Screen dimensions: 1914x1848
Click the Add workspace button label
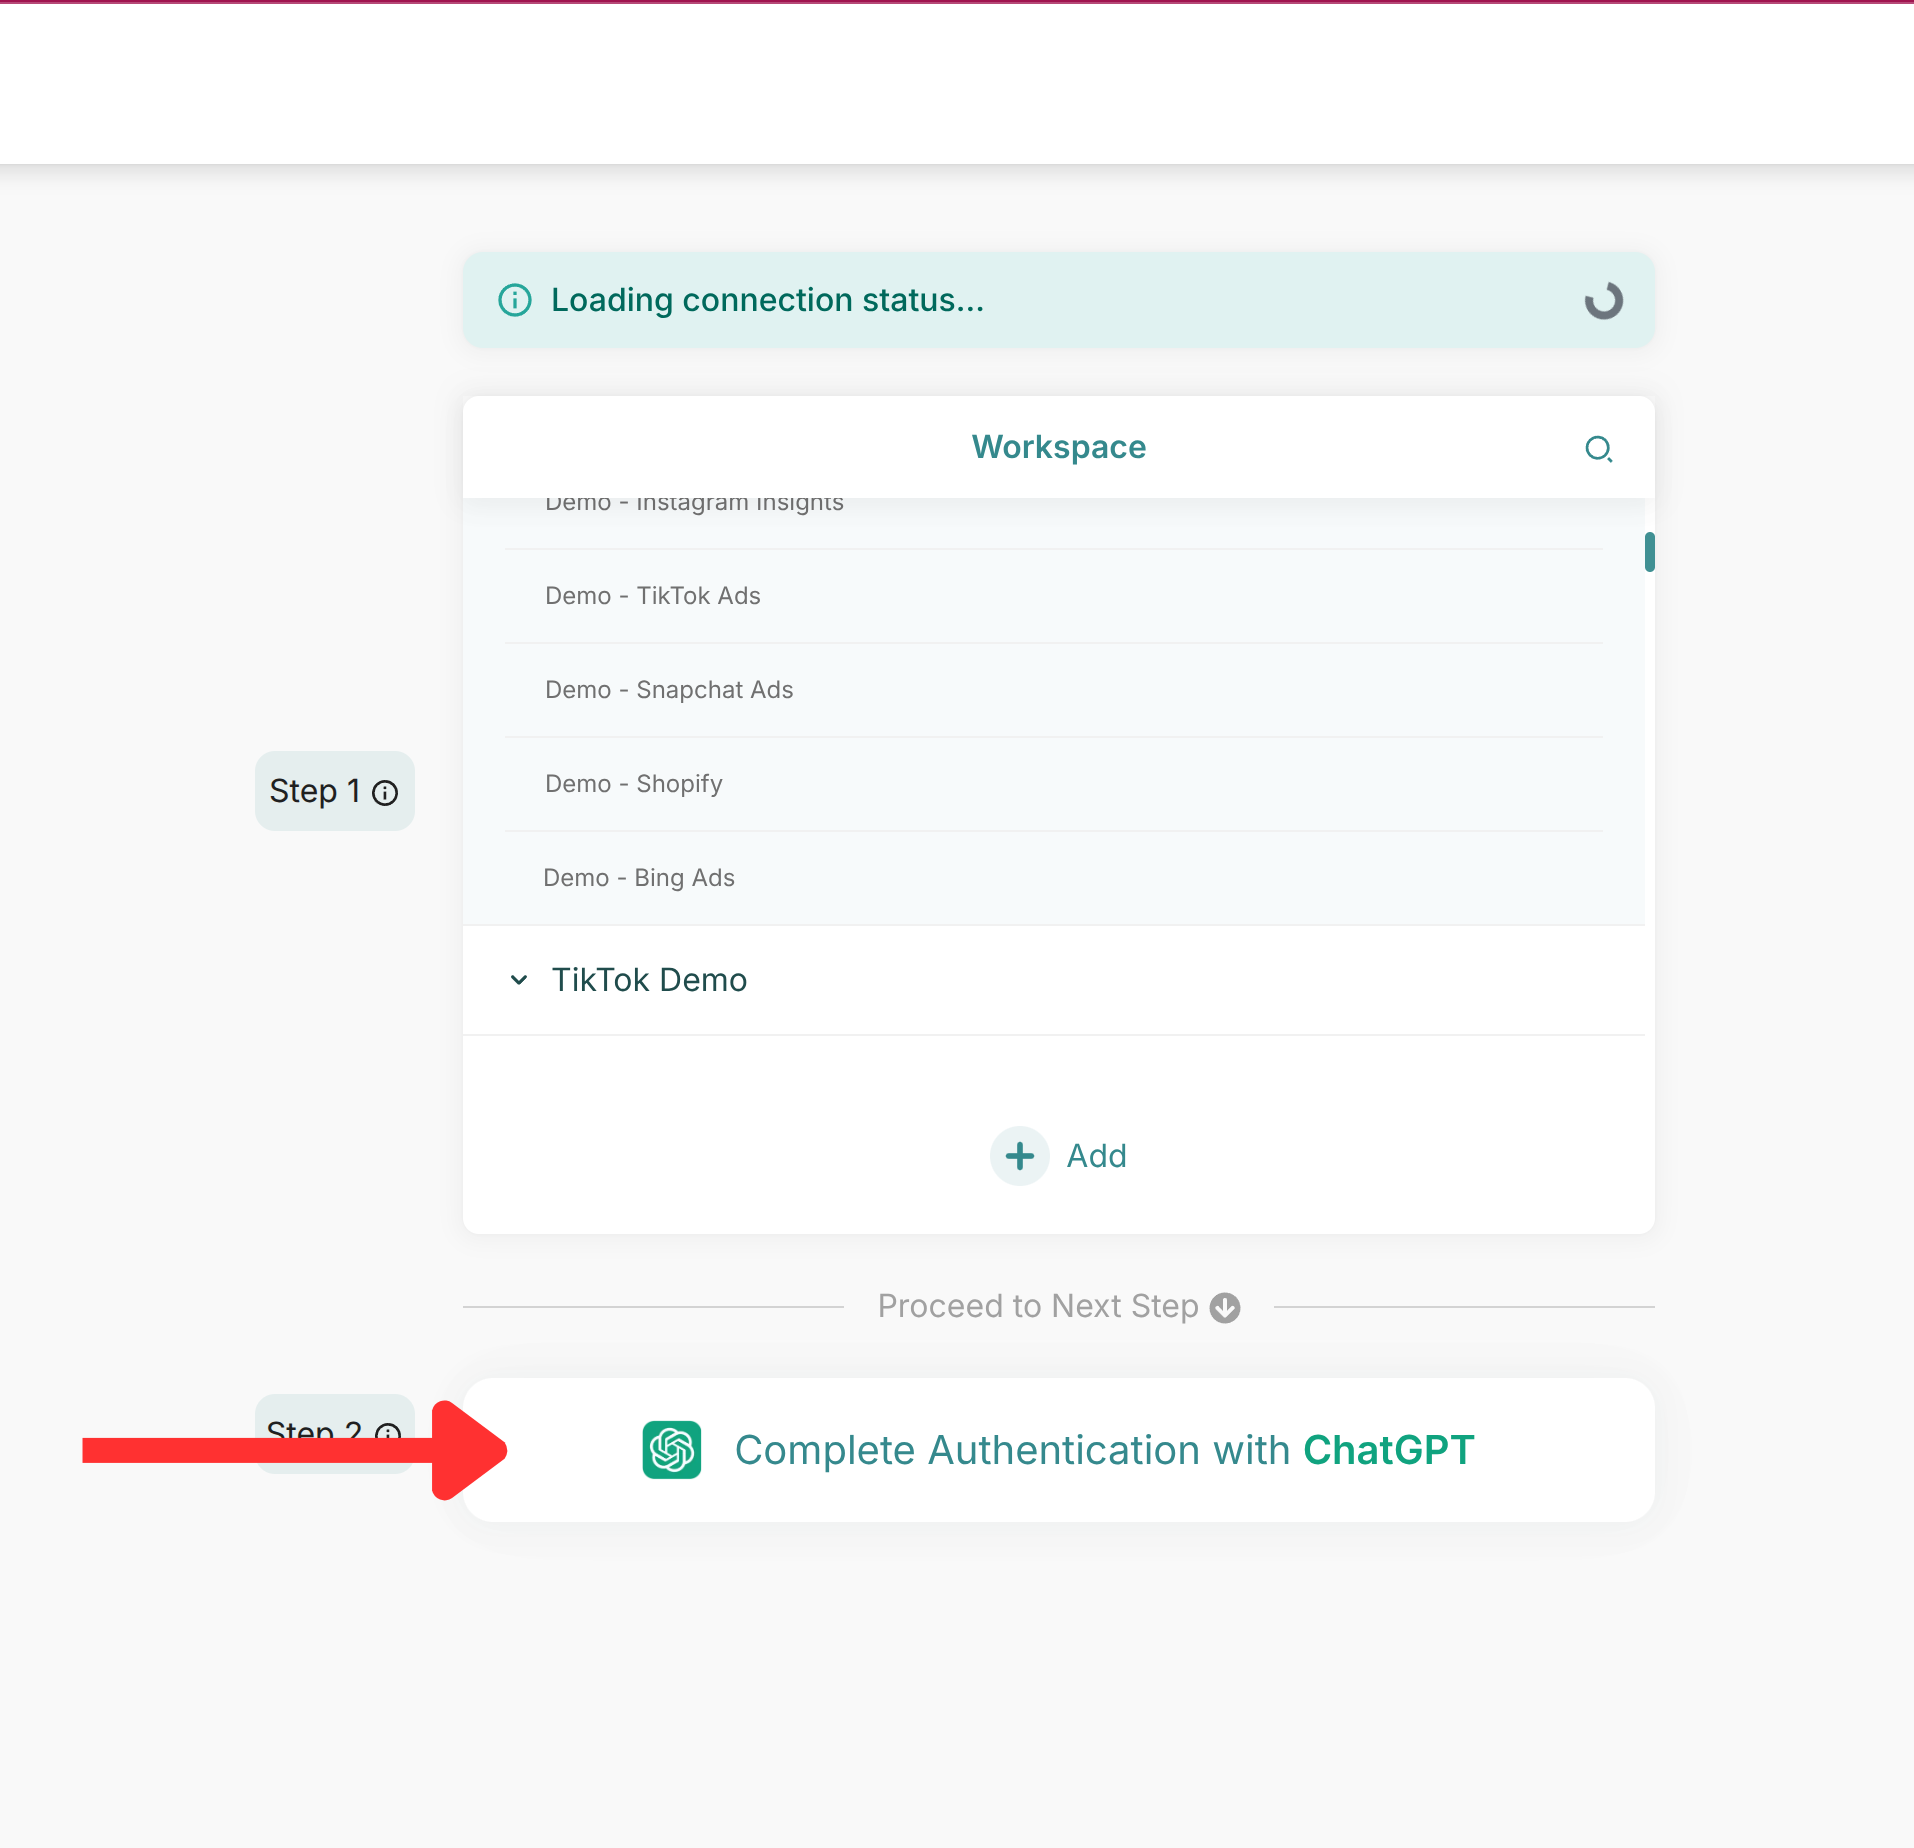point(1096,1156)
